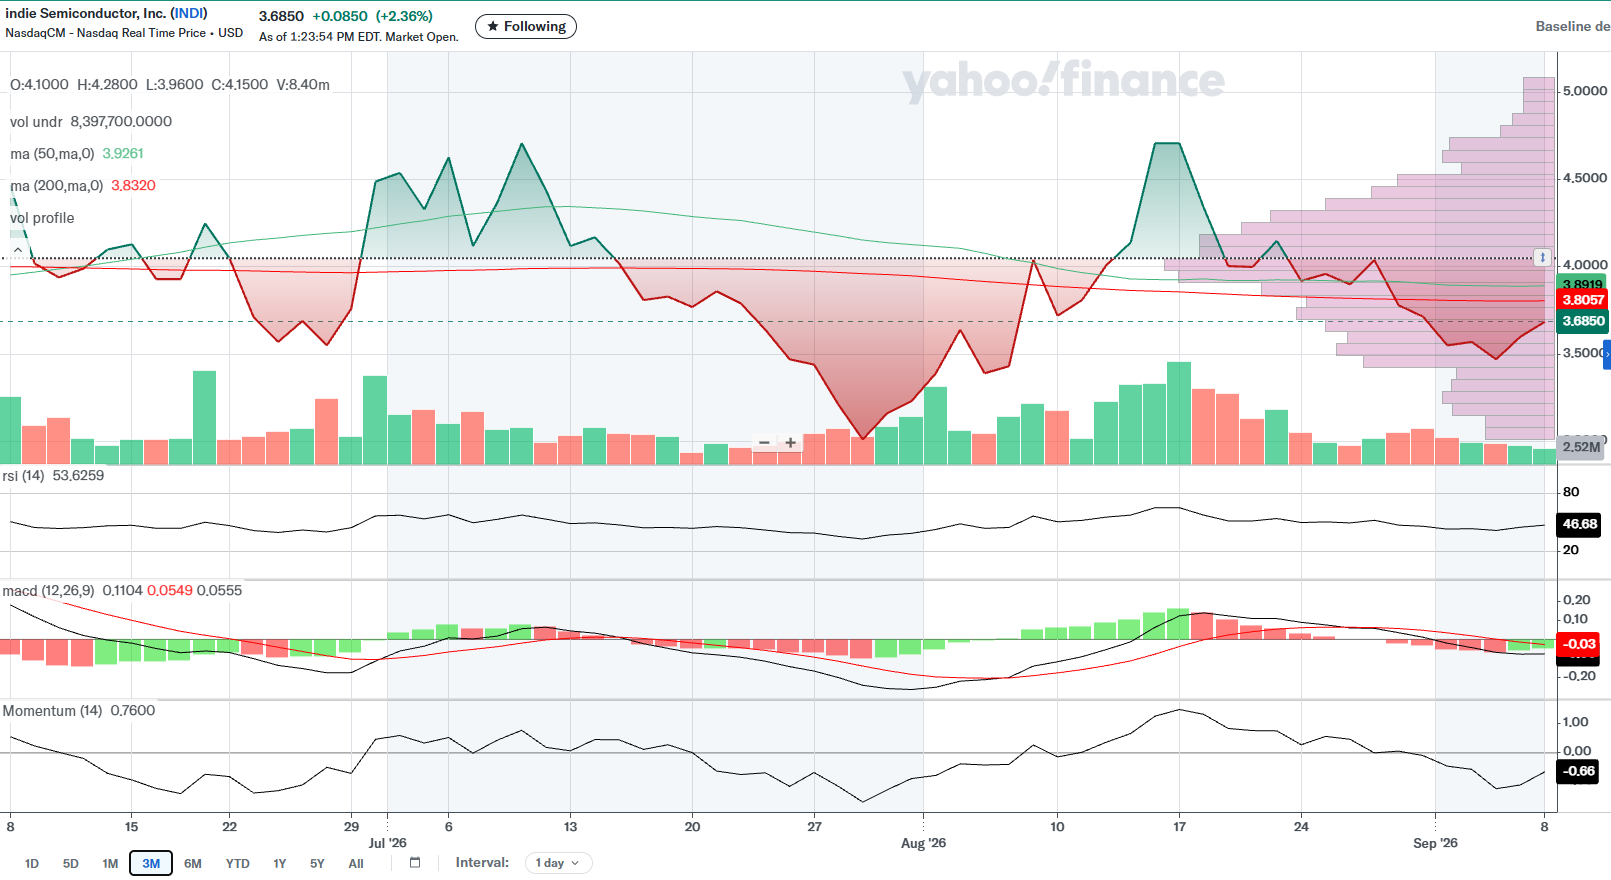Select the YTD range tab
1611x880 pixels.
[x=237, y=864]
